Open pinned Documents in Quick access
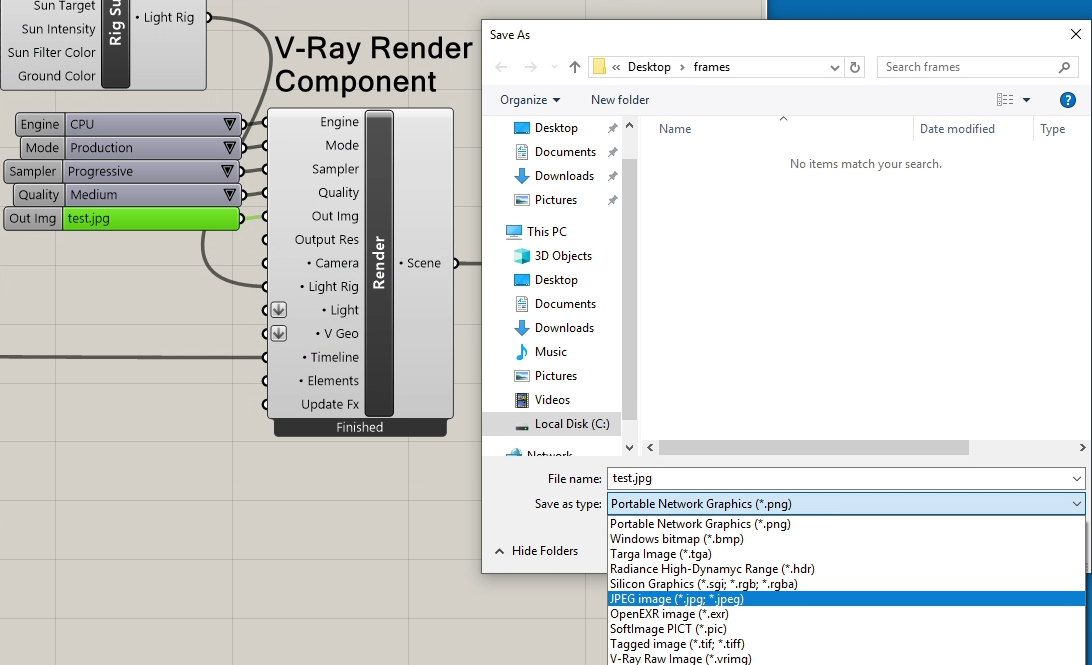The image size is (1092, 665). point(565,152)
